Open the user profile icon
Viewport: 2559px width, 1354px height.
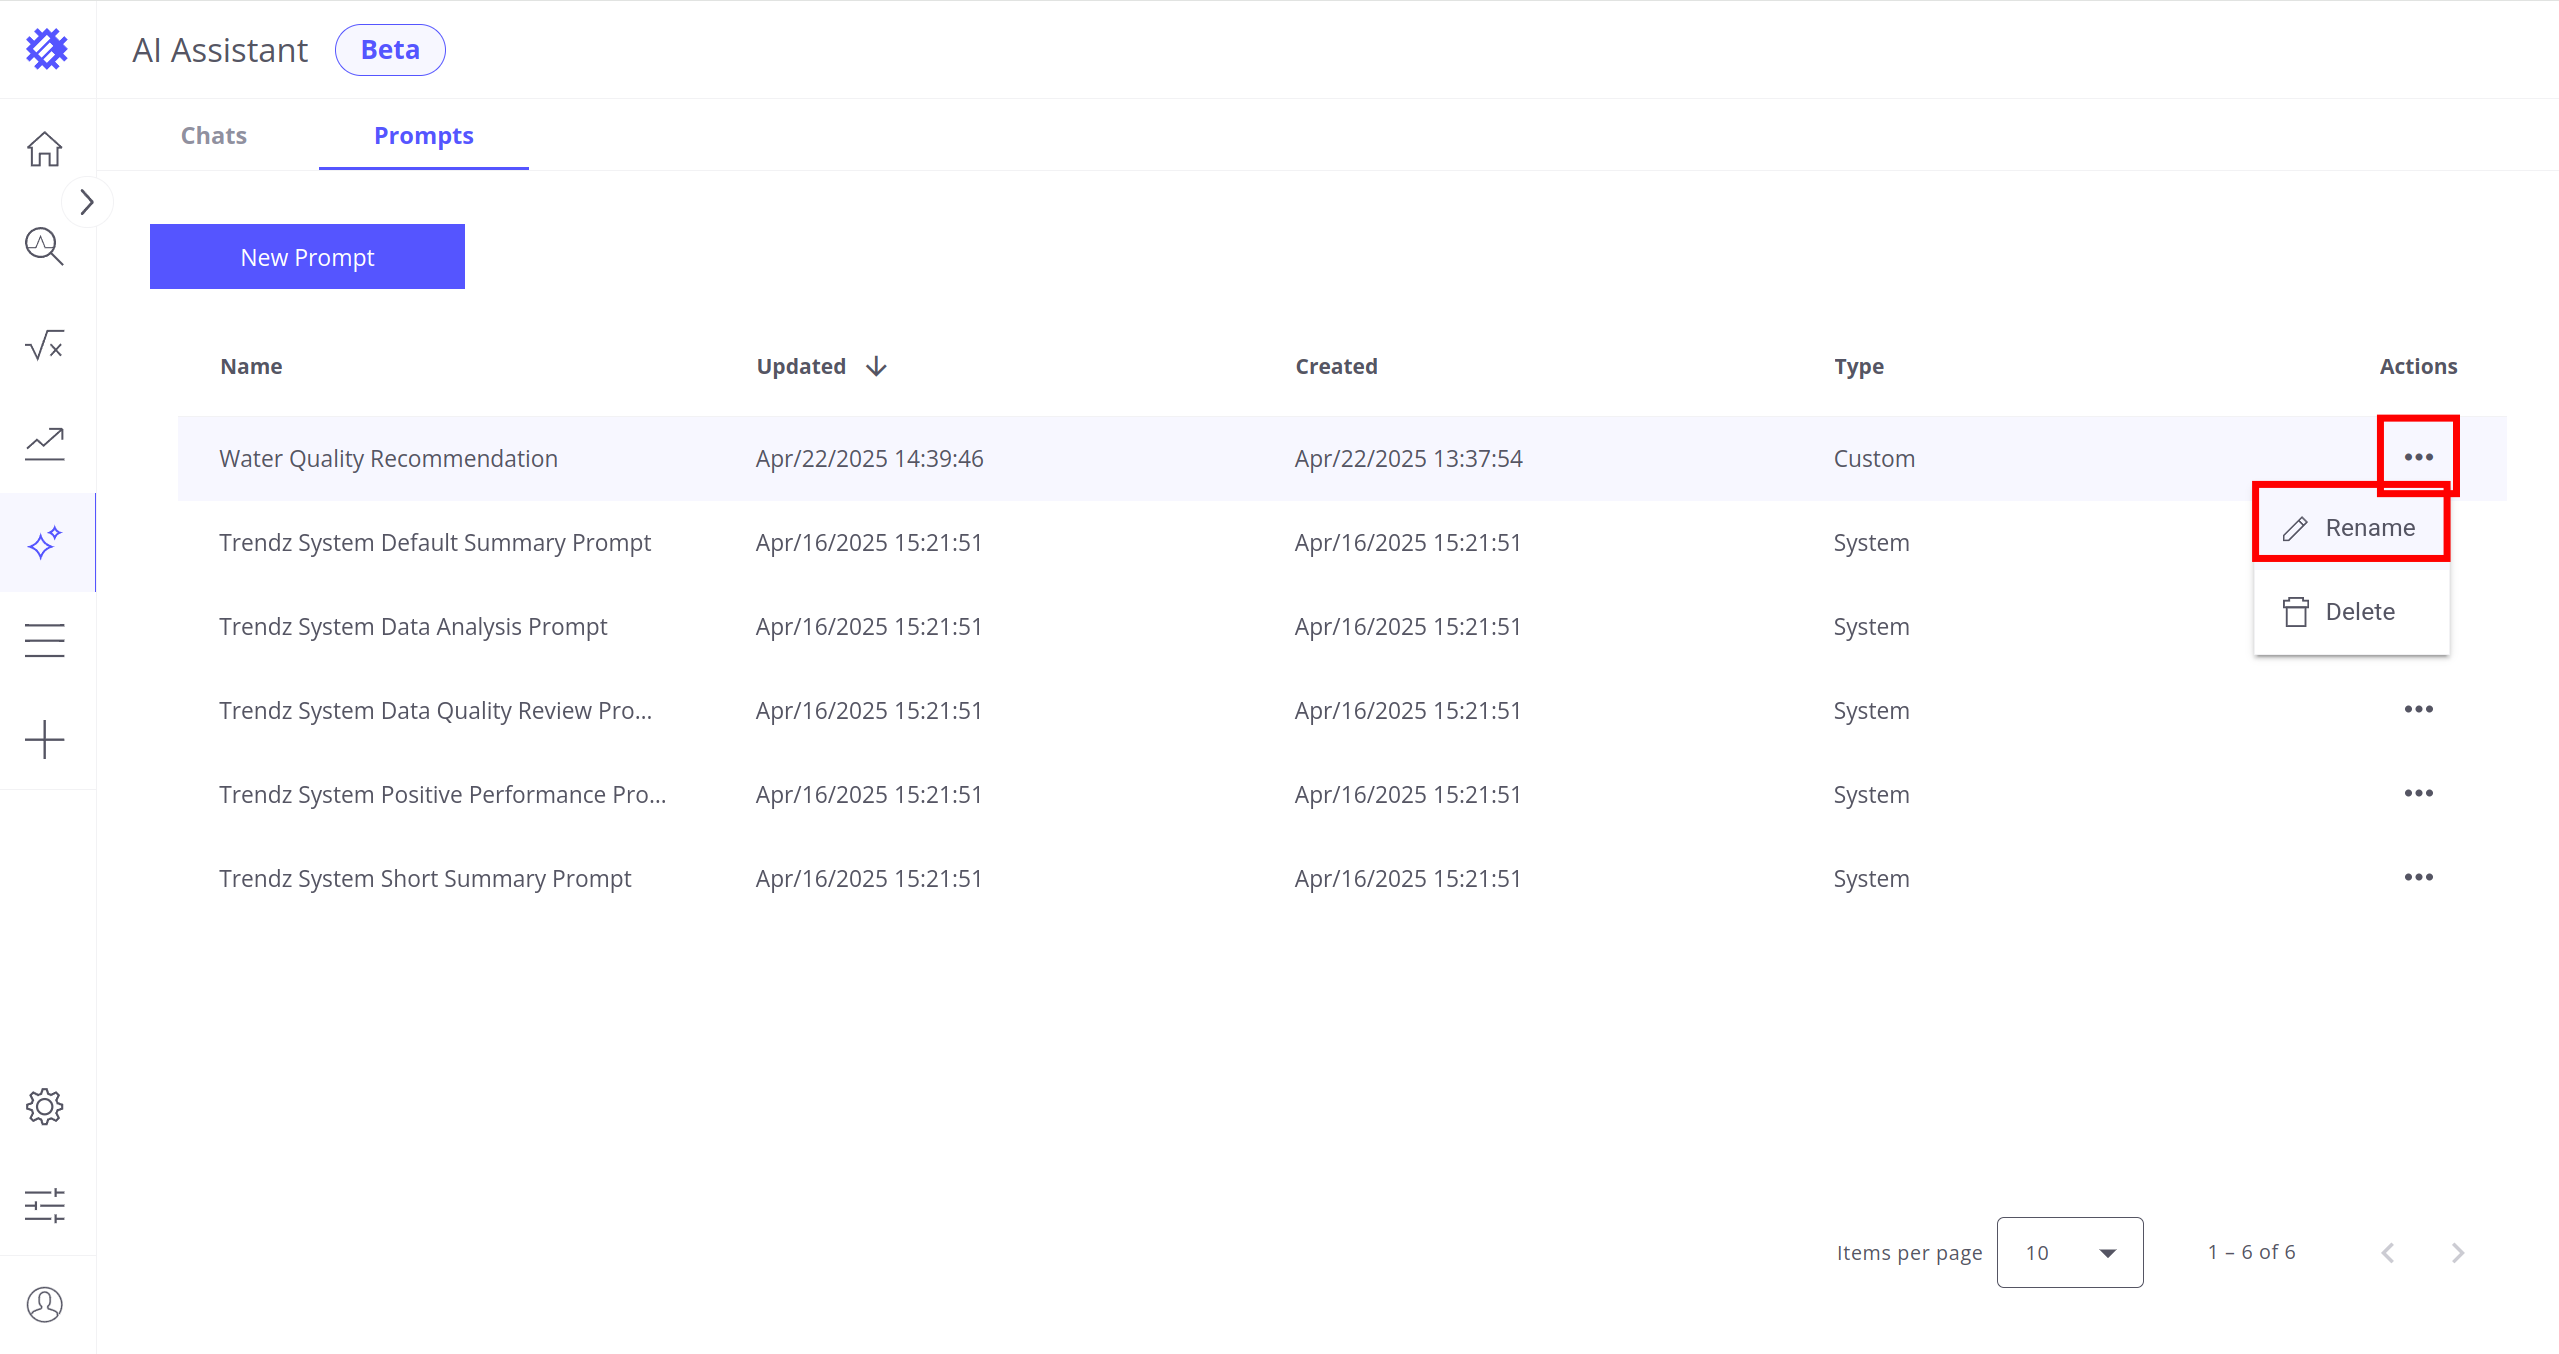(x=44, y=1304)
